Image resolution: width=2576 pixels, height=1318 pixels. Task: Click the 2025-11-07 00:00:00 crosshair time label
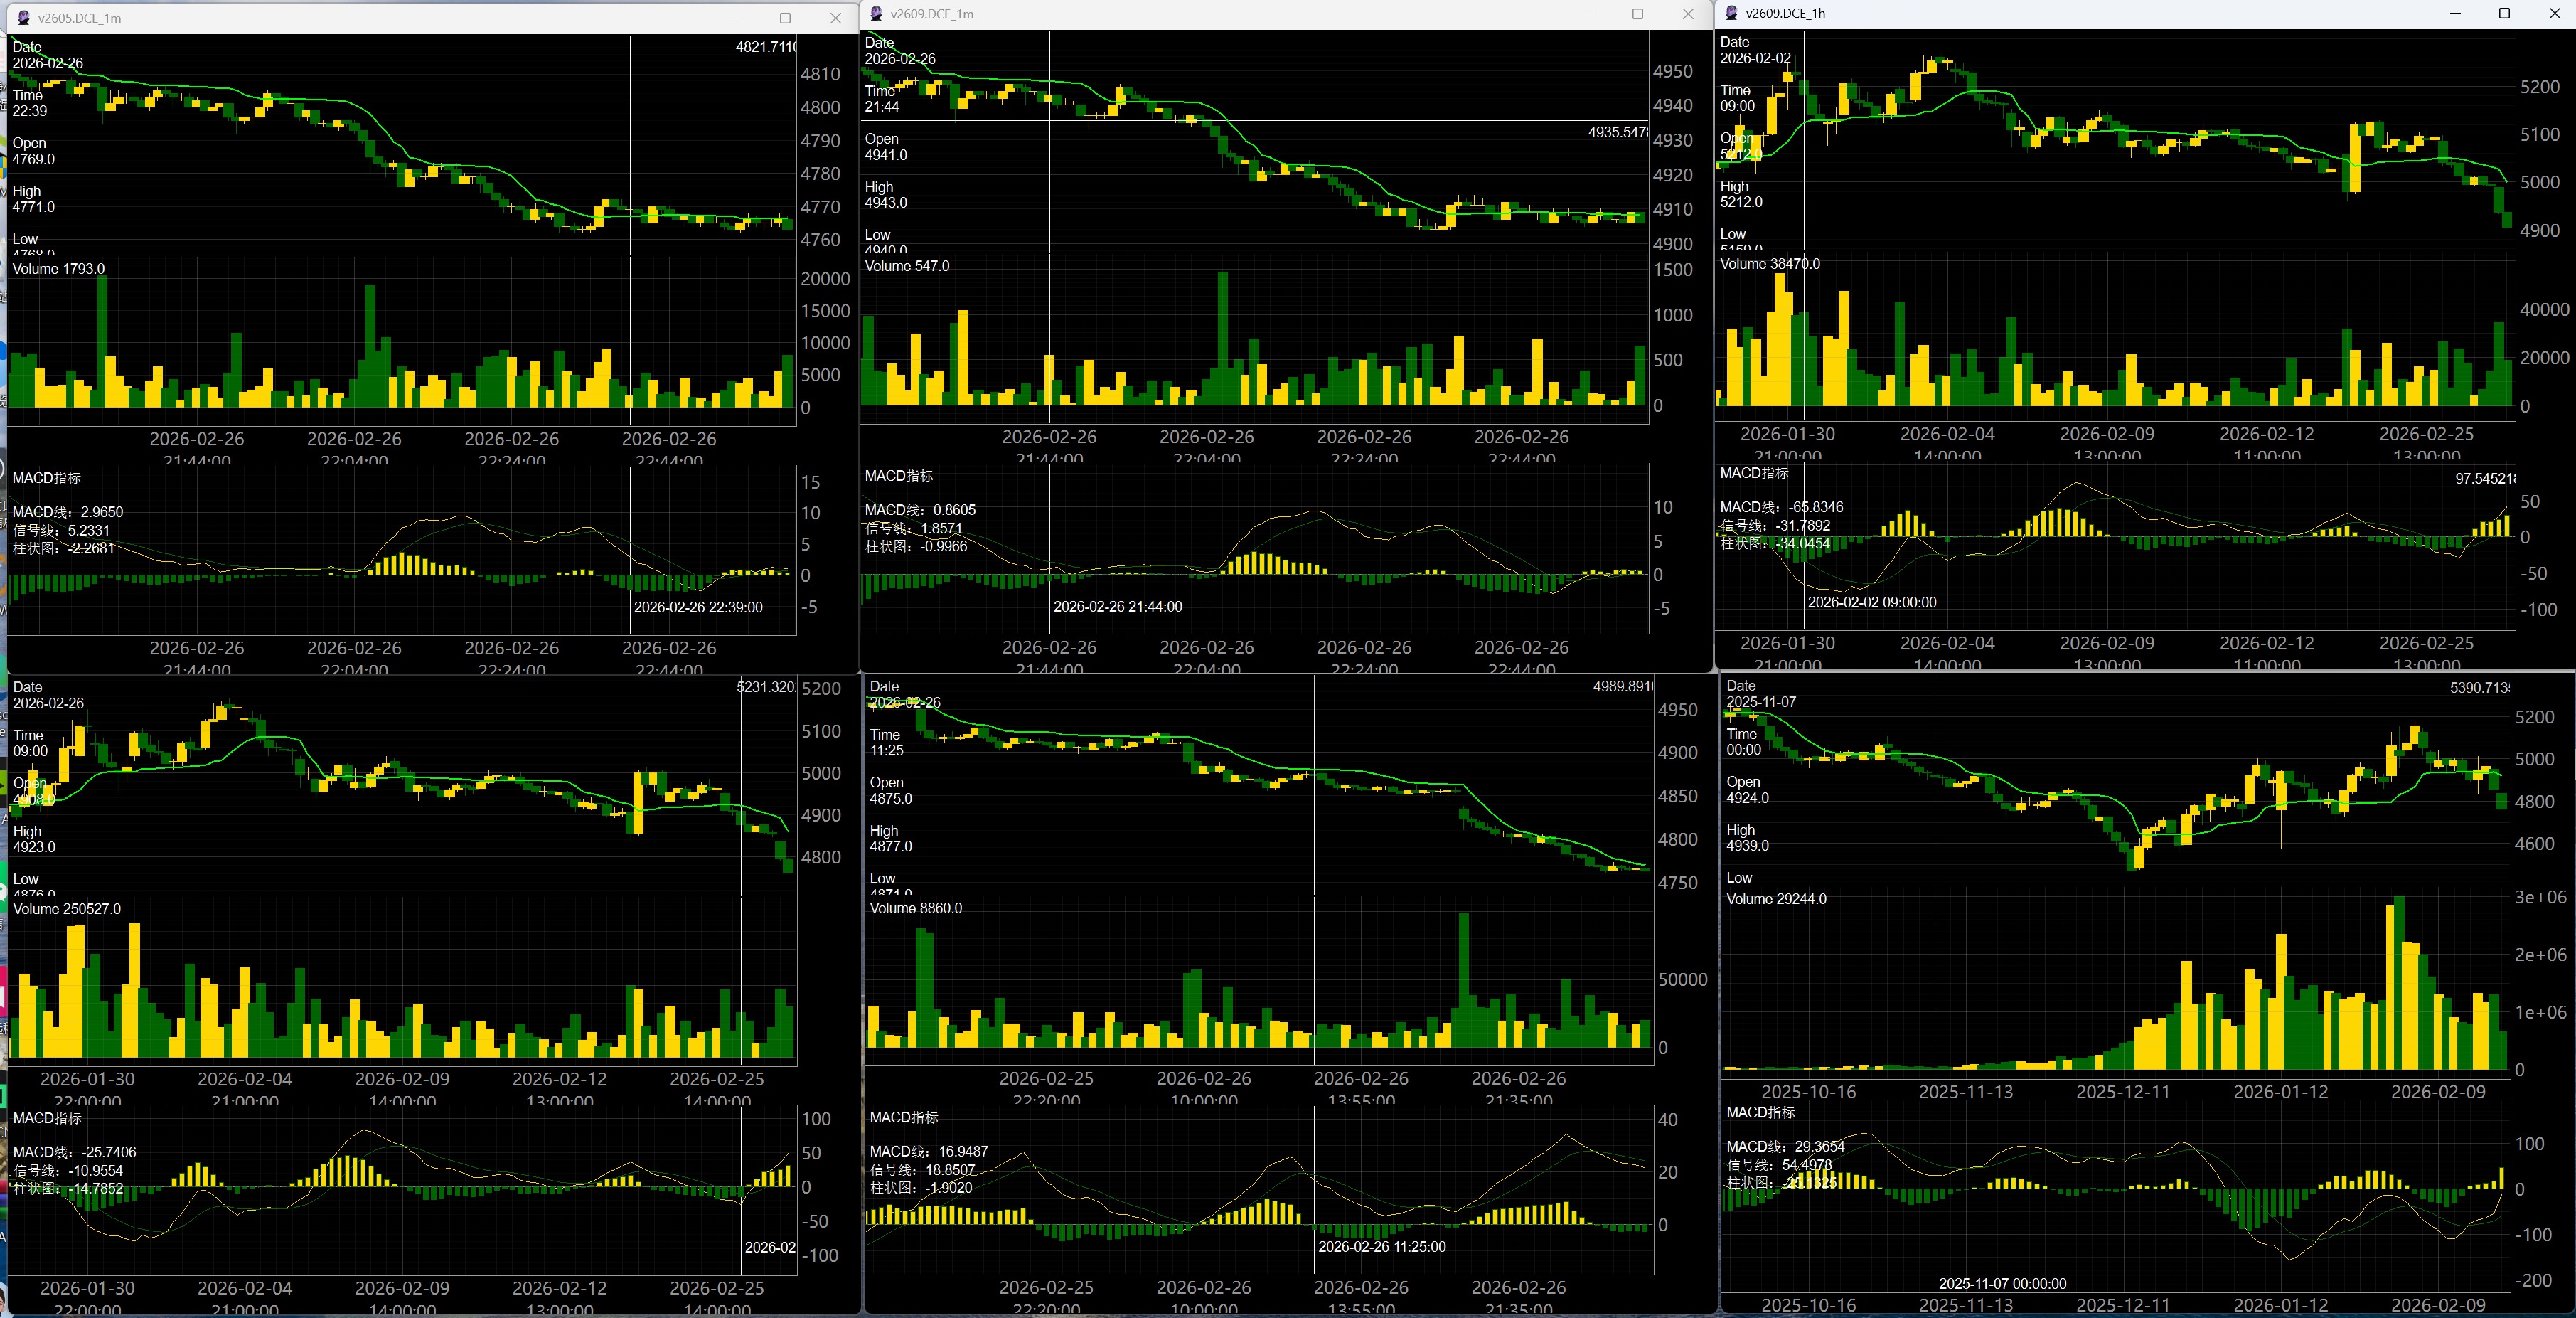tap(2002, 1283)
